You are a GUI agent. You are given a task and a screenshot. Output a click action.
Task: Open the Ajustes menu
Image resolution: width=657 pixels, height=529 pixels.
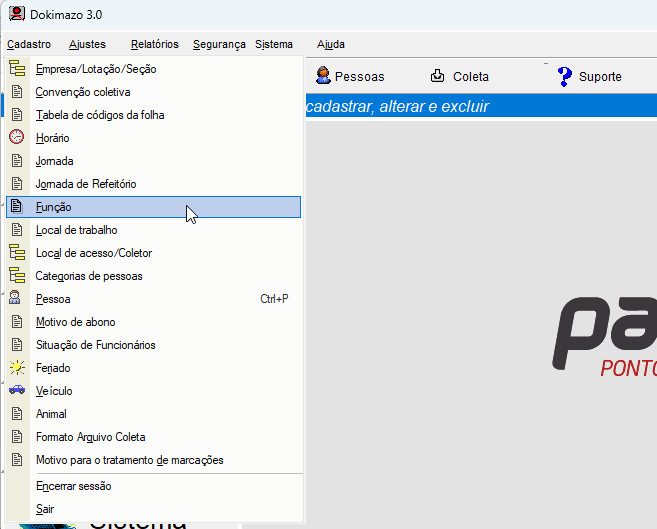click(87, 44)
